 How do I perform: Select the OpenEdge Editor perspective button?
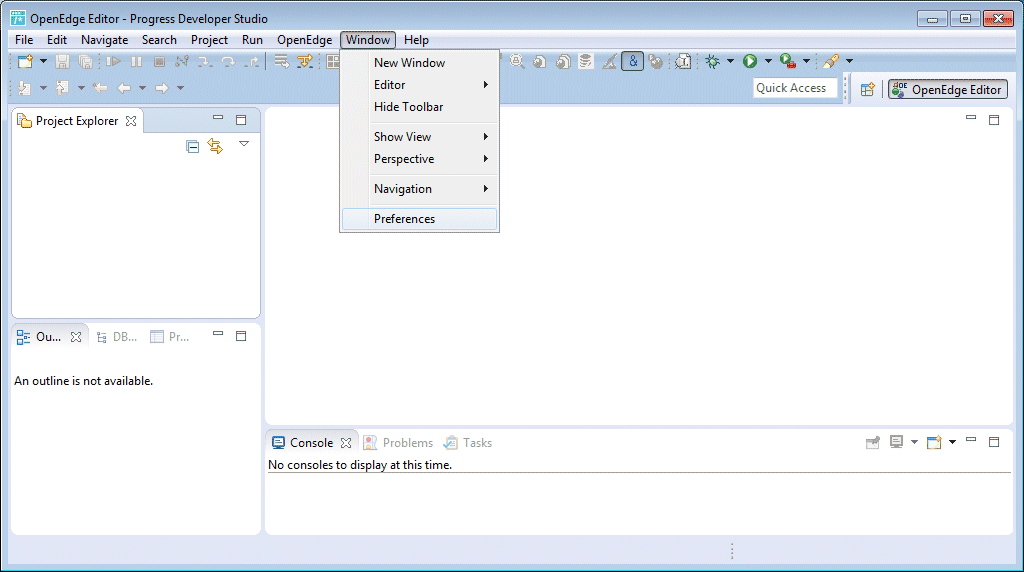(948, 89)
